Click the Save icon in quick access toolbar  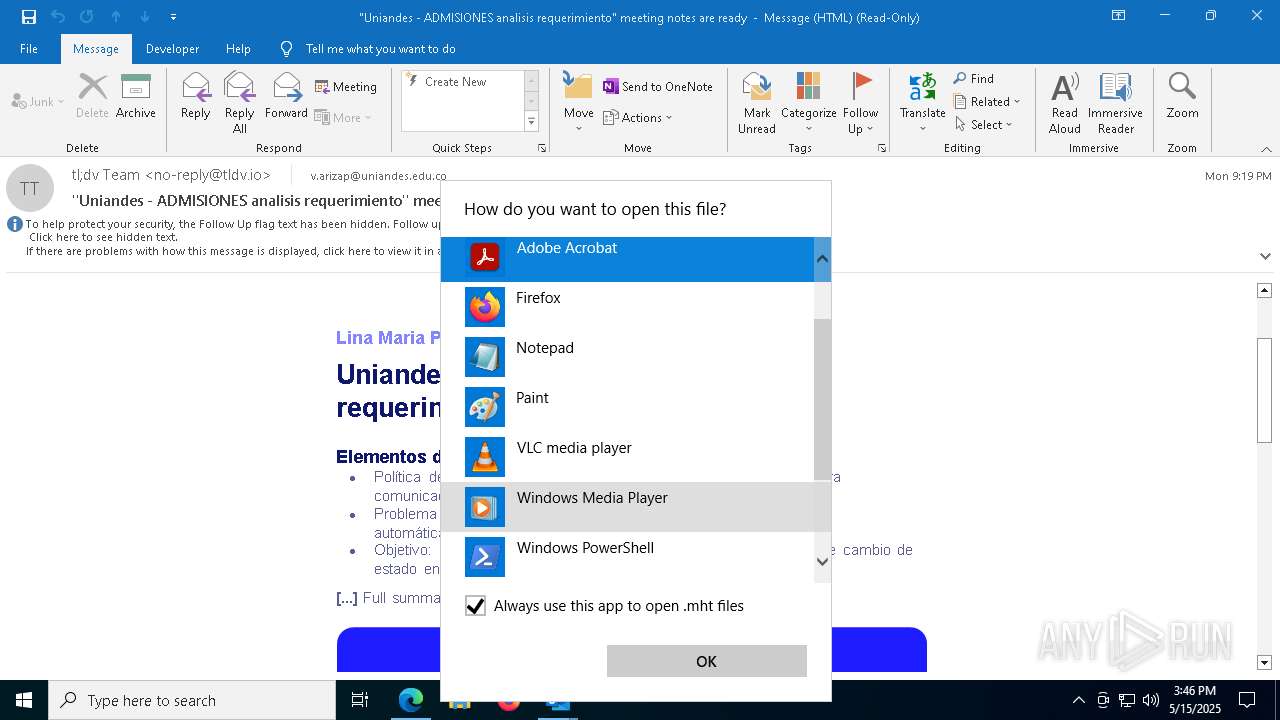pyautogui.click(x=29, y=17)
